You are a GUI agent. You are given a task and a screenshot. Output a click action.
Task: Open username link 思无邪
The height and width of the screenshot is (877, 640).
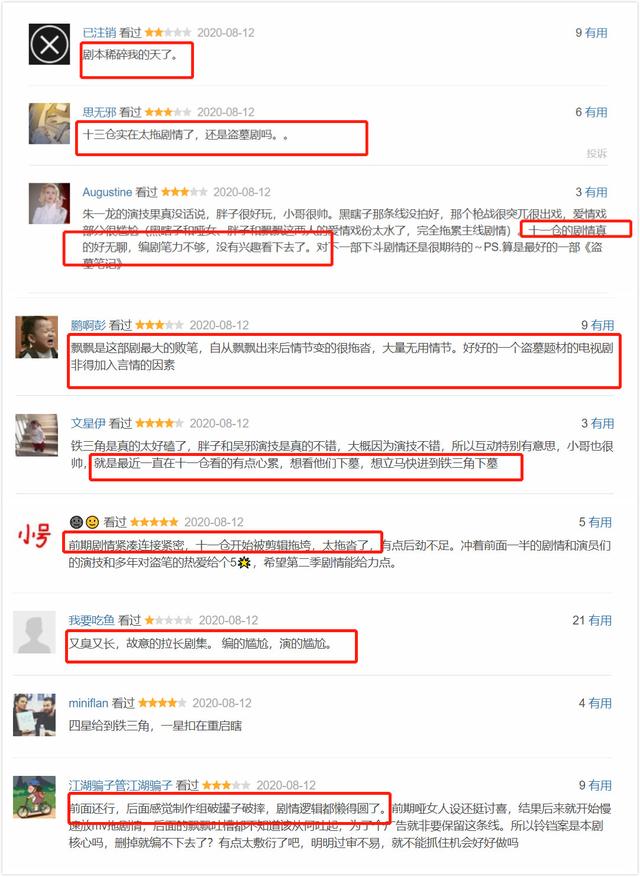point(100,112)
